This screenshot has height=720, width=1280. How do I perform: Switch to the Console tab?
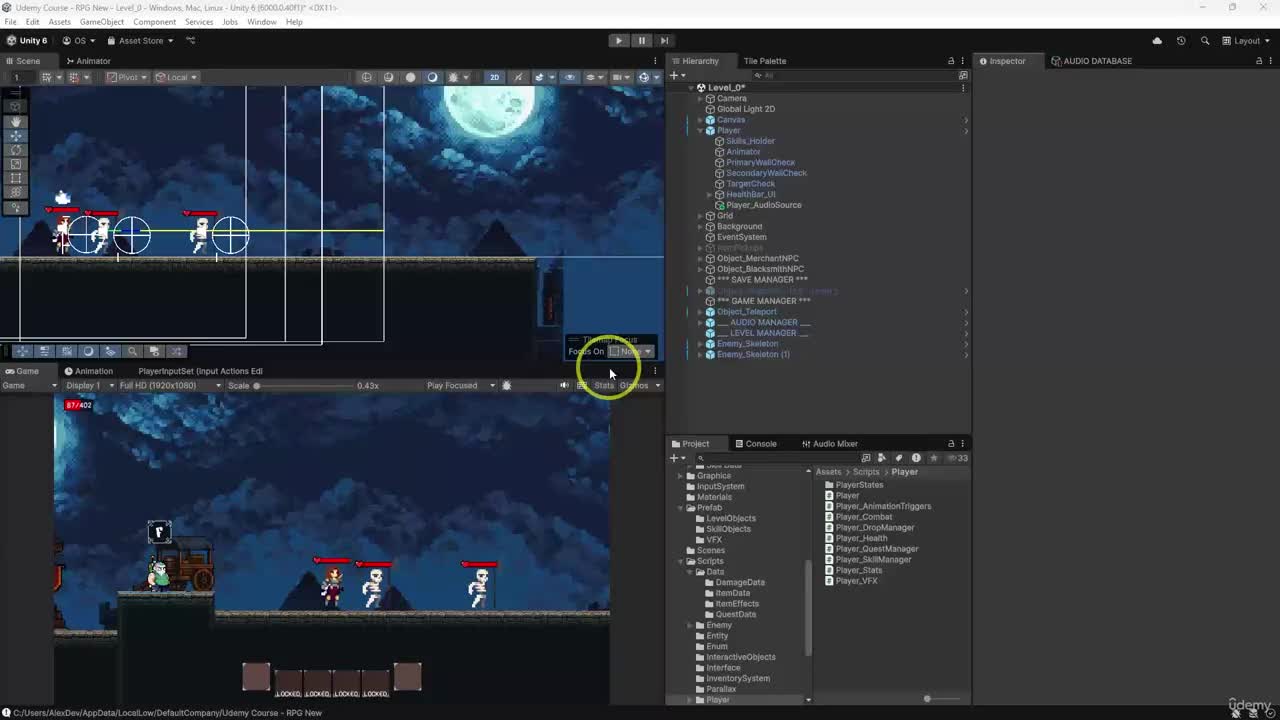point(755,444)
